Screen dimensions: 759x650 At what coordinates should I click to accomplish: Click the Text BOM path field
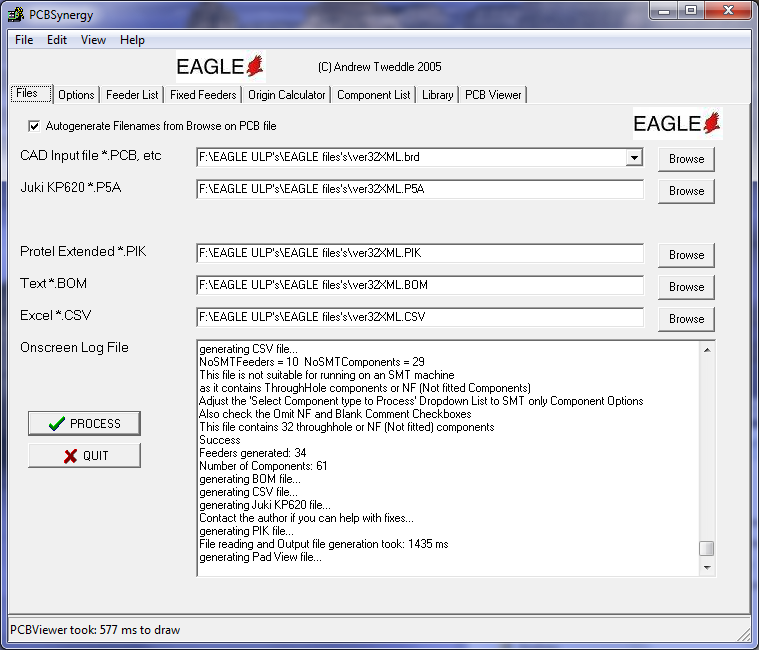click(420, 285)
